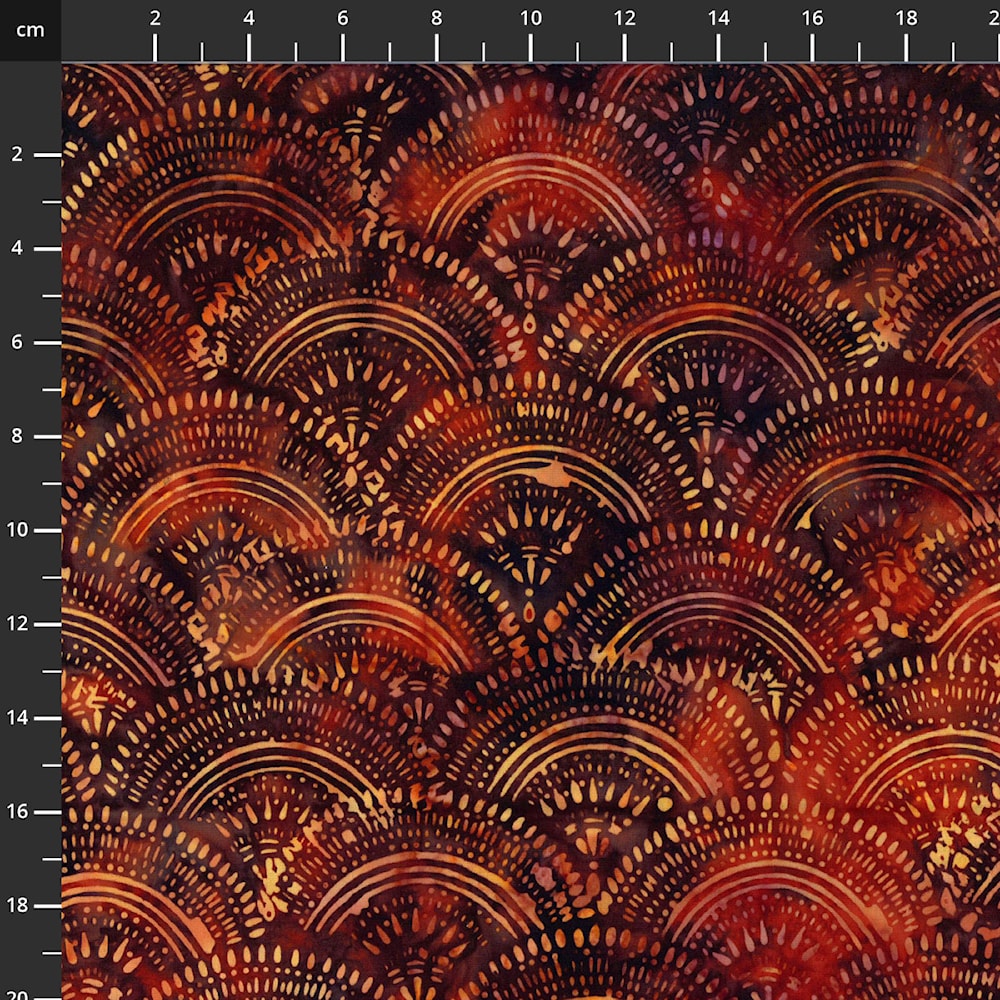Select the 18 mark on the horizontal ruler

coord(906,18)
